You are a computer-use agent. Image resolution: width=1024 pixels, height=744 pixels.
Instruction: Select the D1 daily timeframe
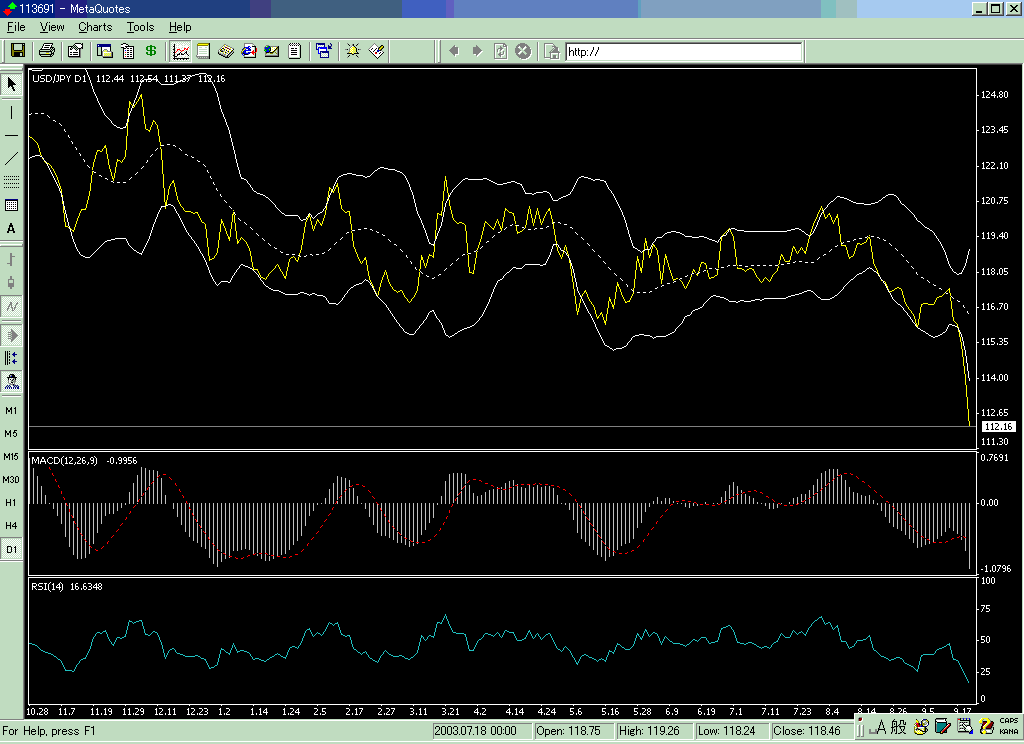point(11,549)
